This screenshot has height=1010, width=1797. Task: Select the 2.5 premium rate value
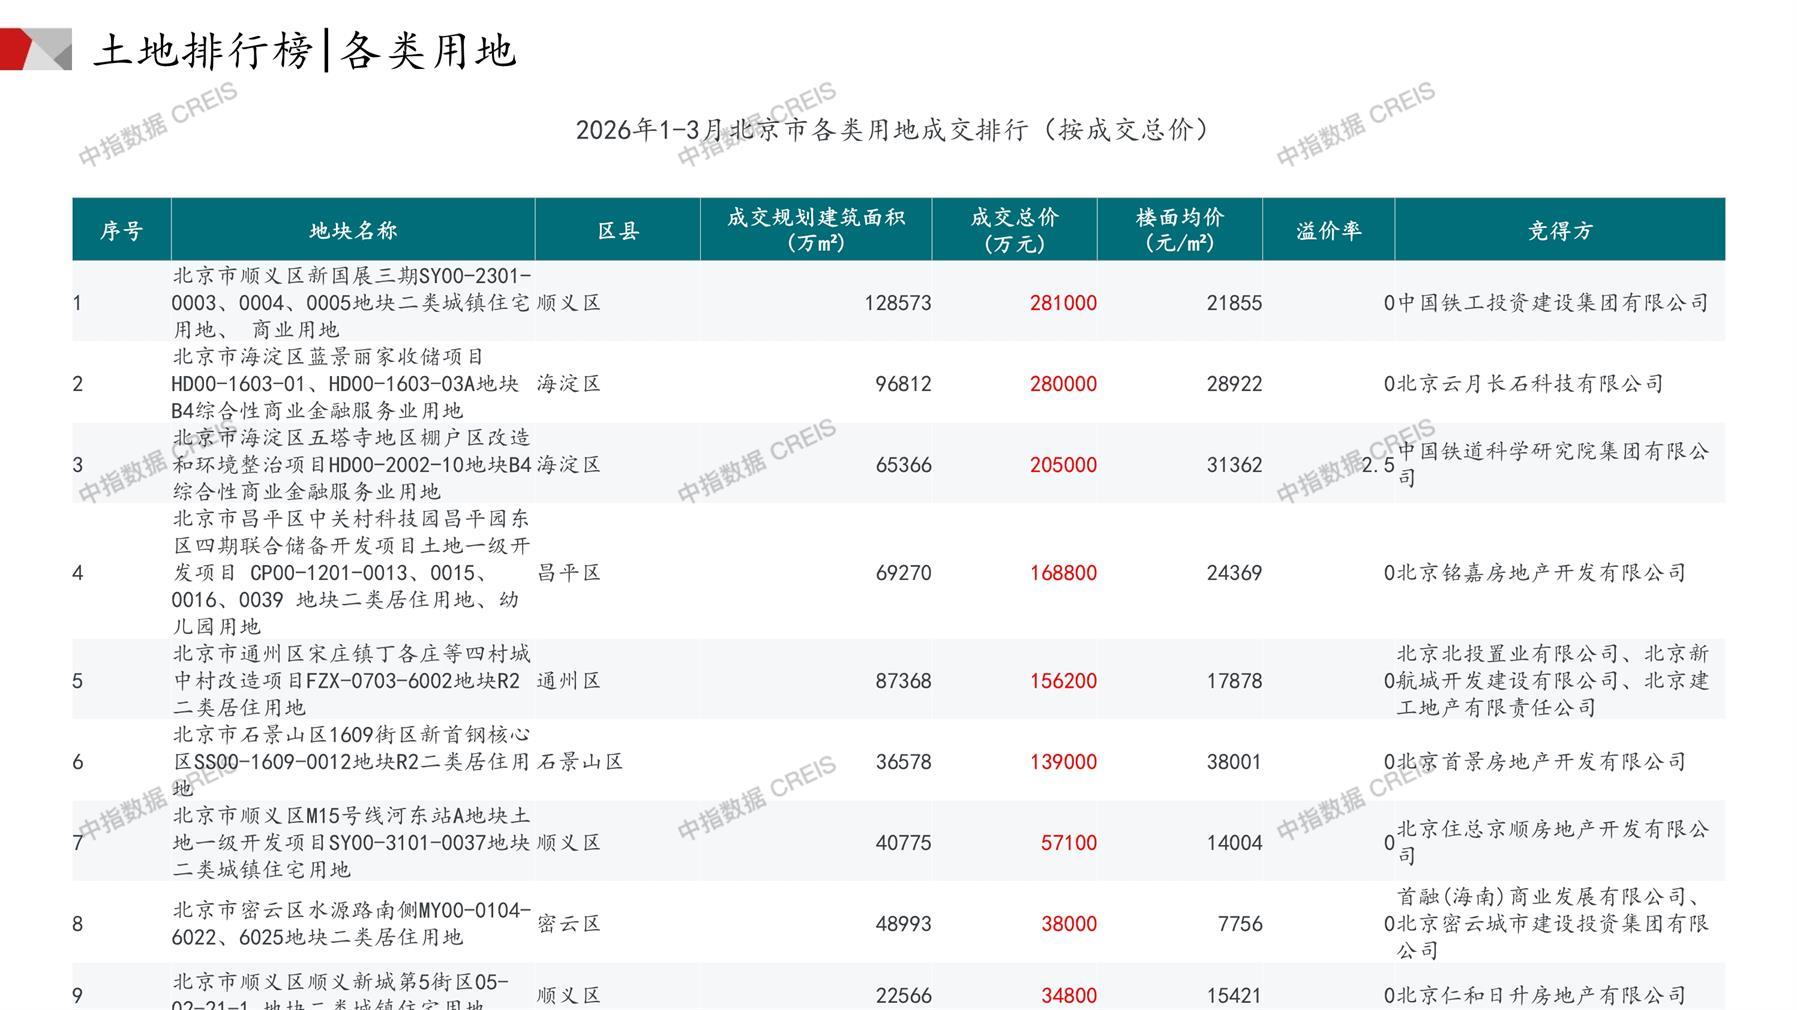(1378, 465)
